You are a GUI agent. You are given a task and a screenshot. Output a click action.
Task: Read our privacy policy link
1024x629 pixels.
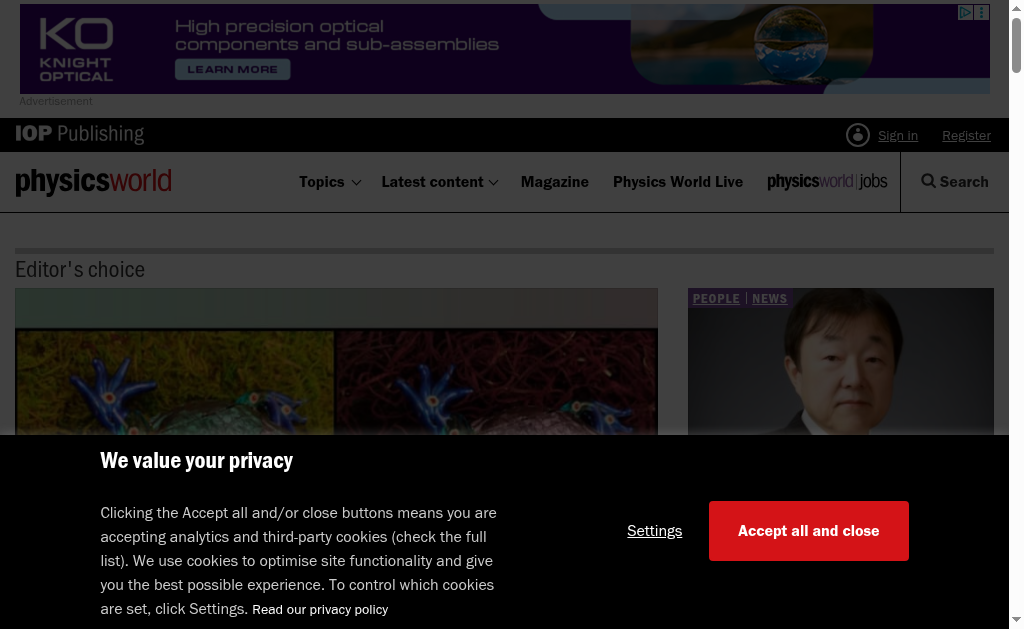[x=319, y=609]
